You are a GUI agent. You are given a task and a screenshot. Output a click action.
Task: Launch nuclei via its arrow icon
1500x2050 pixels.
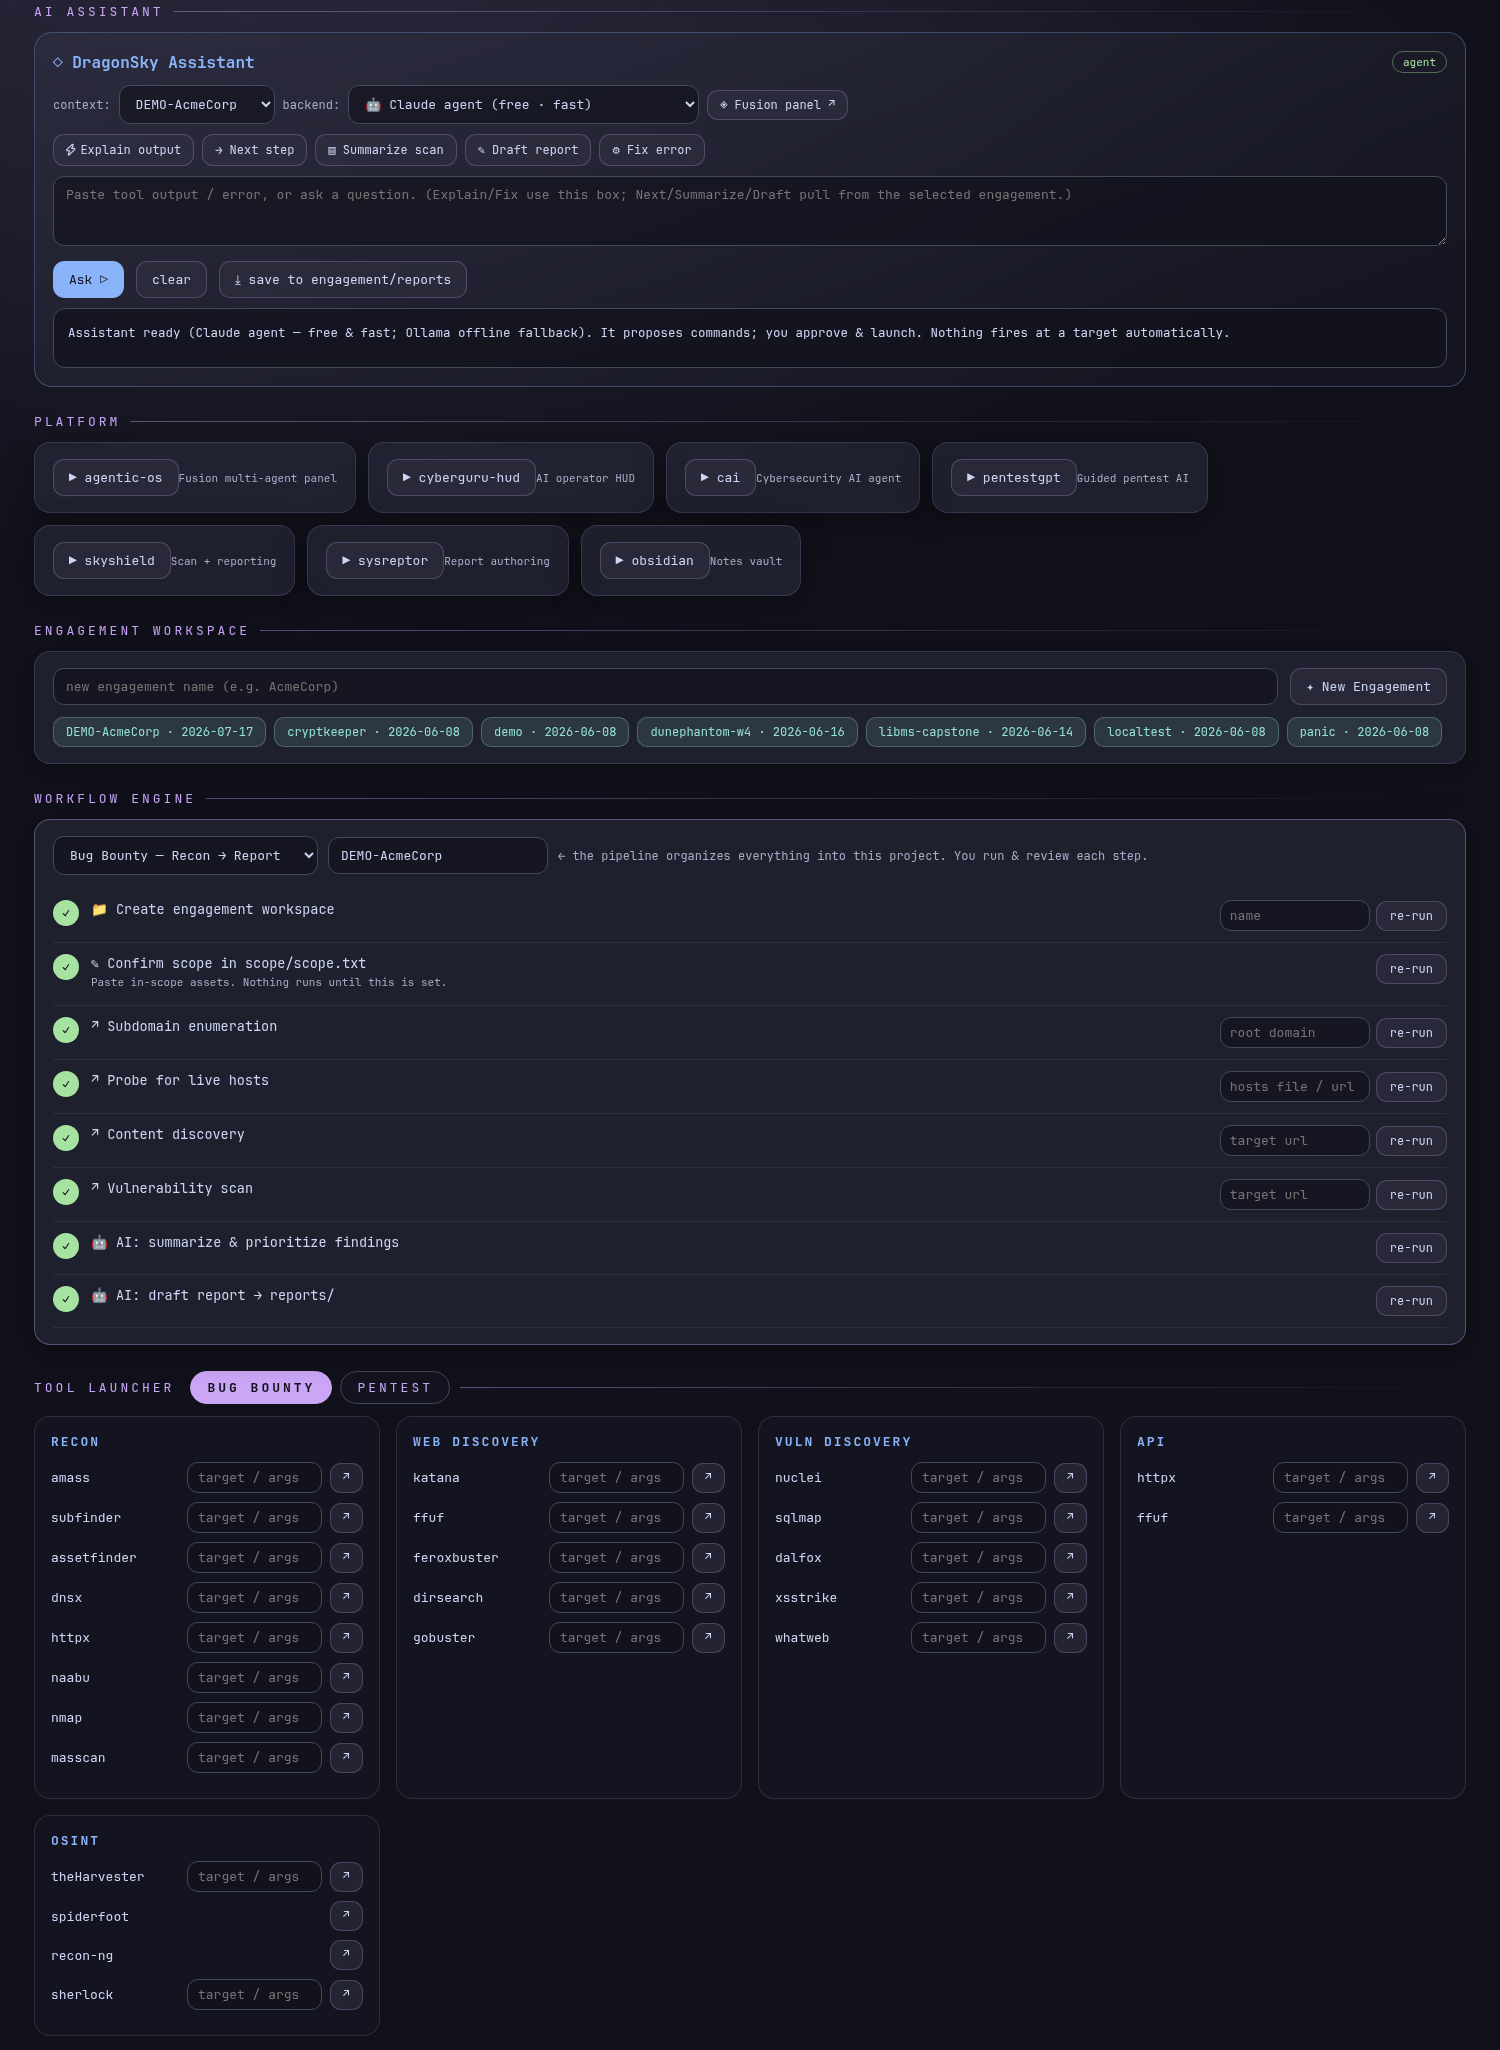tap(1070, 1477)
